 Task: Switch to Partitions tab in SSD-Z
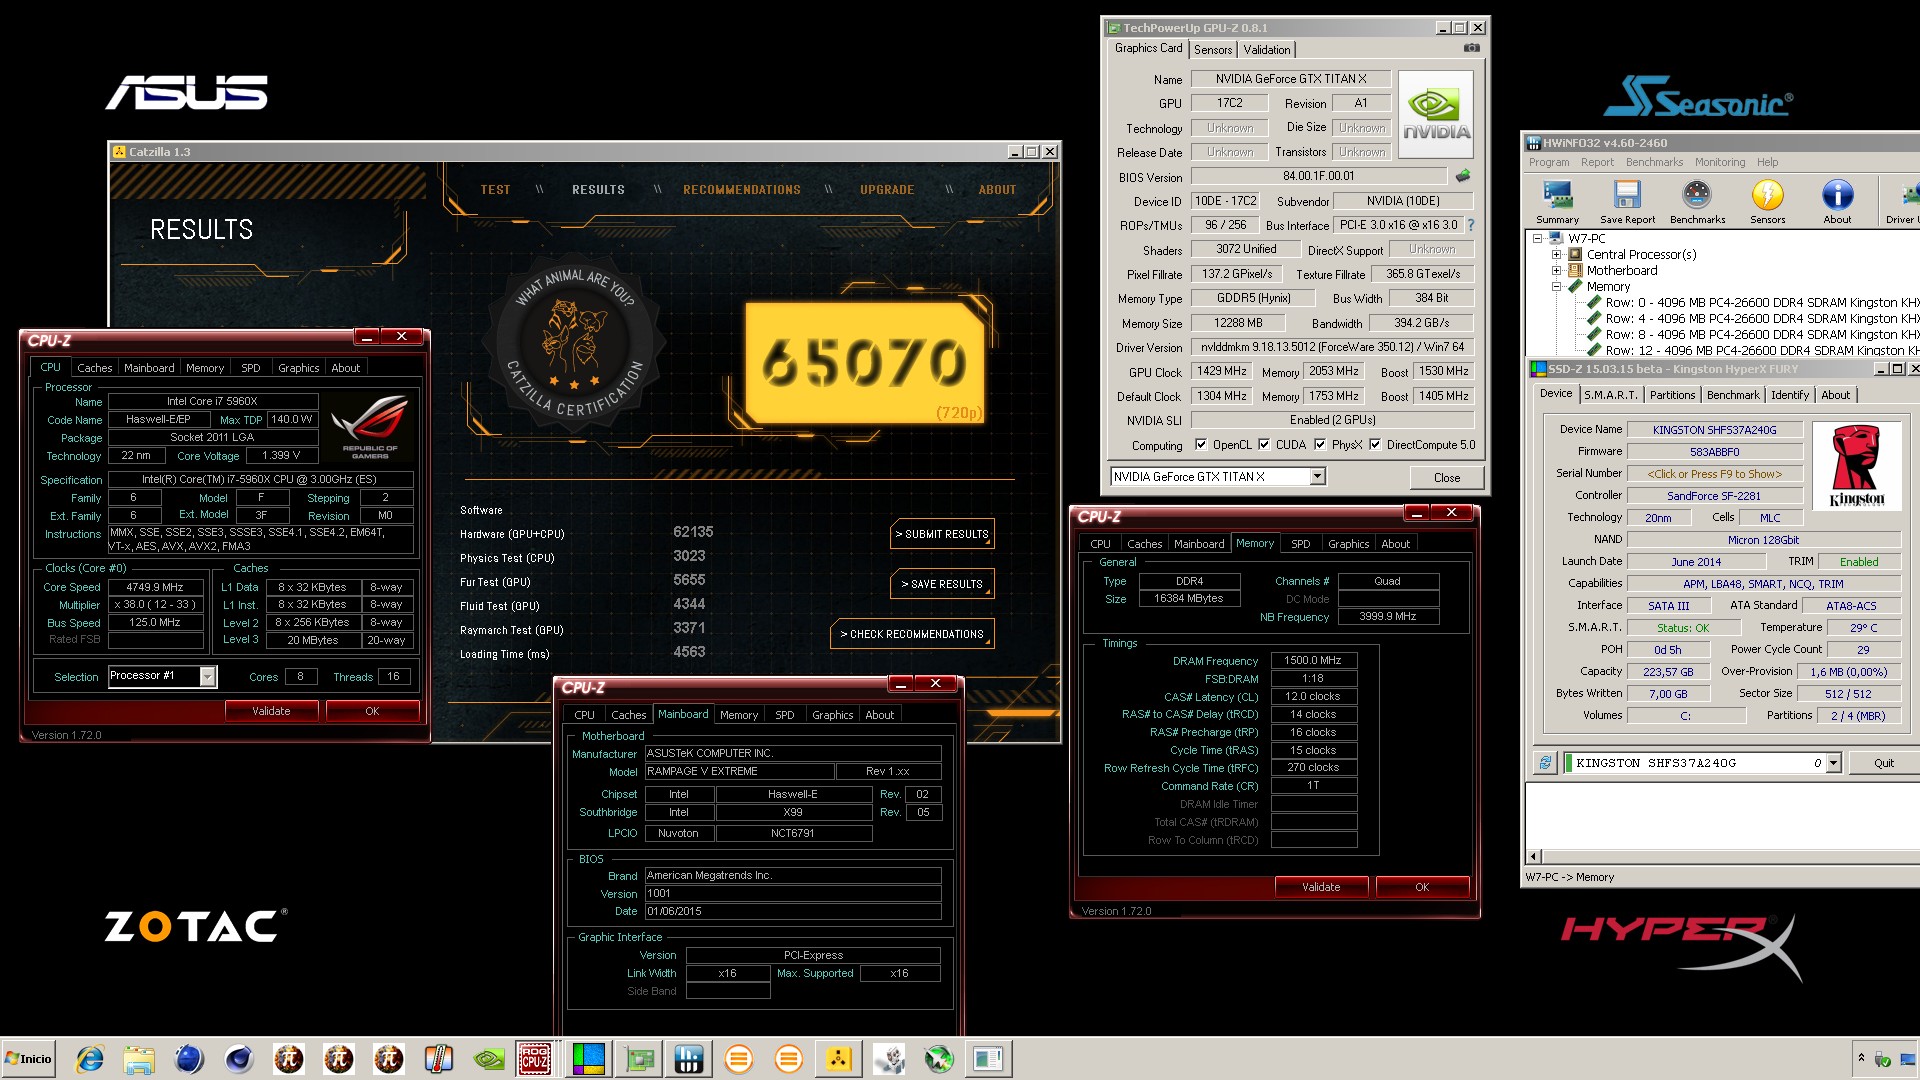[1672, 395]
